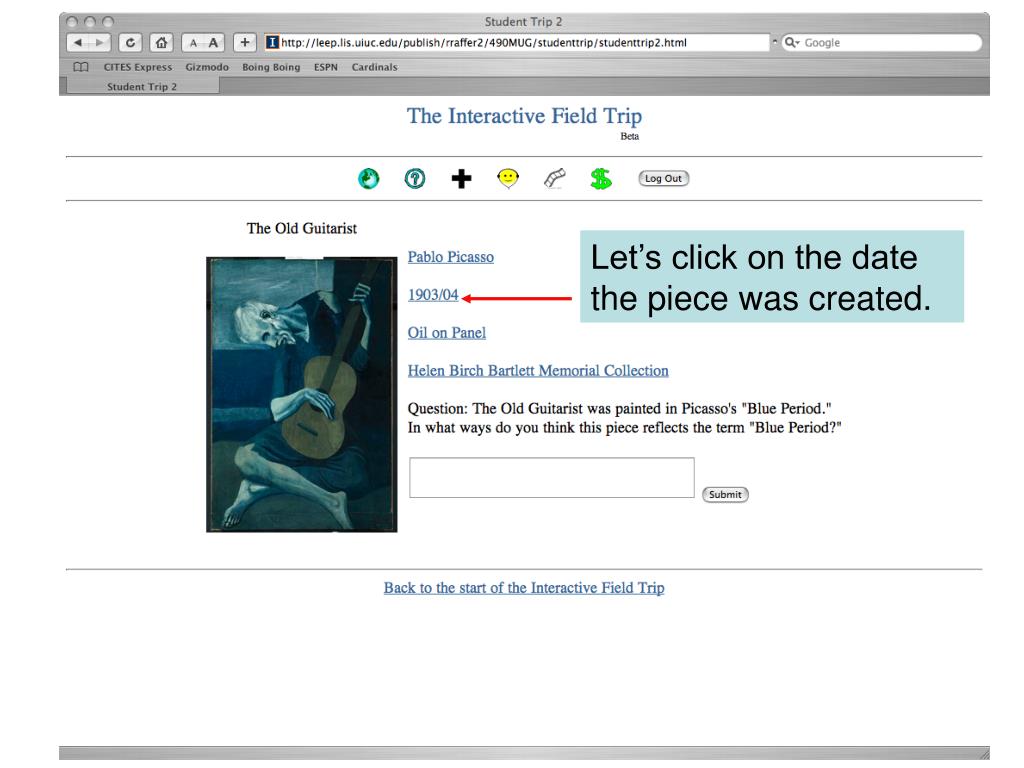Click The Old Guitarist title text
Screen dimensions: 1024x768
(302, 228)
